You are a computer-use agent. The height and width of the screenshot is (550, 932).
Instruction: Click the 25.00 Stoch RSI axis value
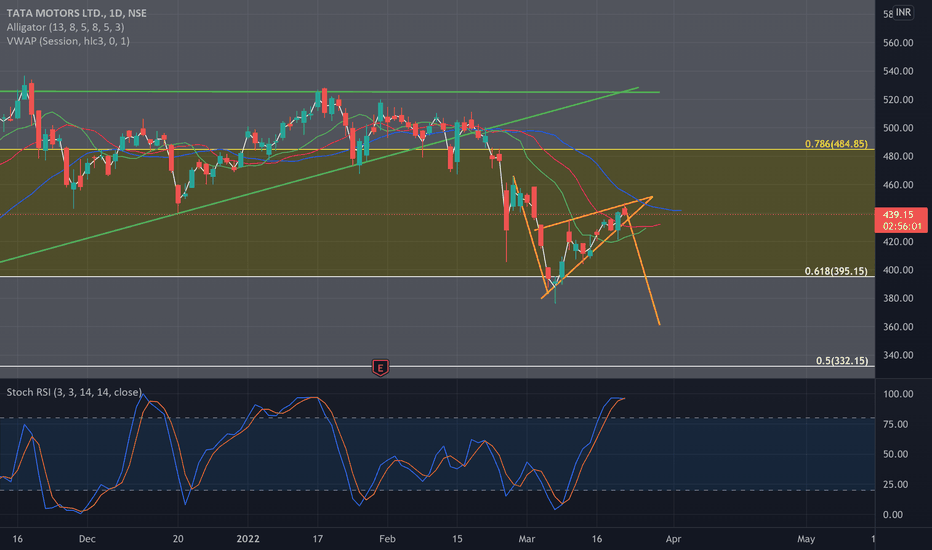click(x=896, y=485)
